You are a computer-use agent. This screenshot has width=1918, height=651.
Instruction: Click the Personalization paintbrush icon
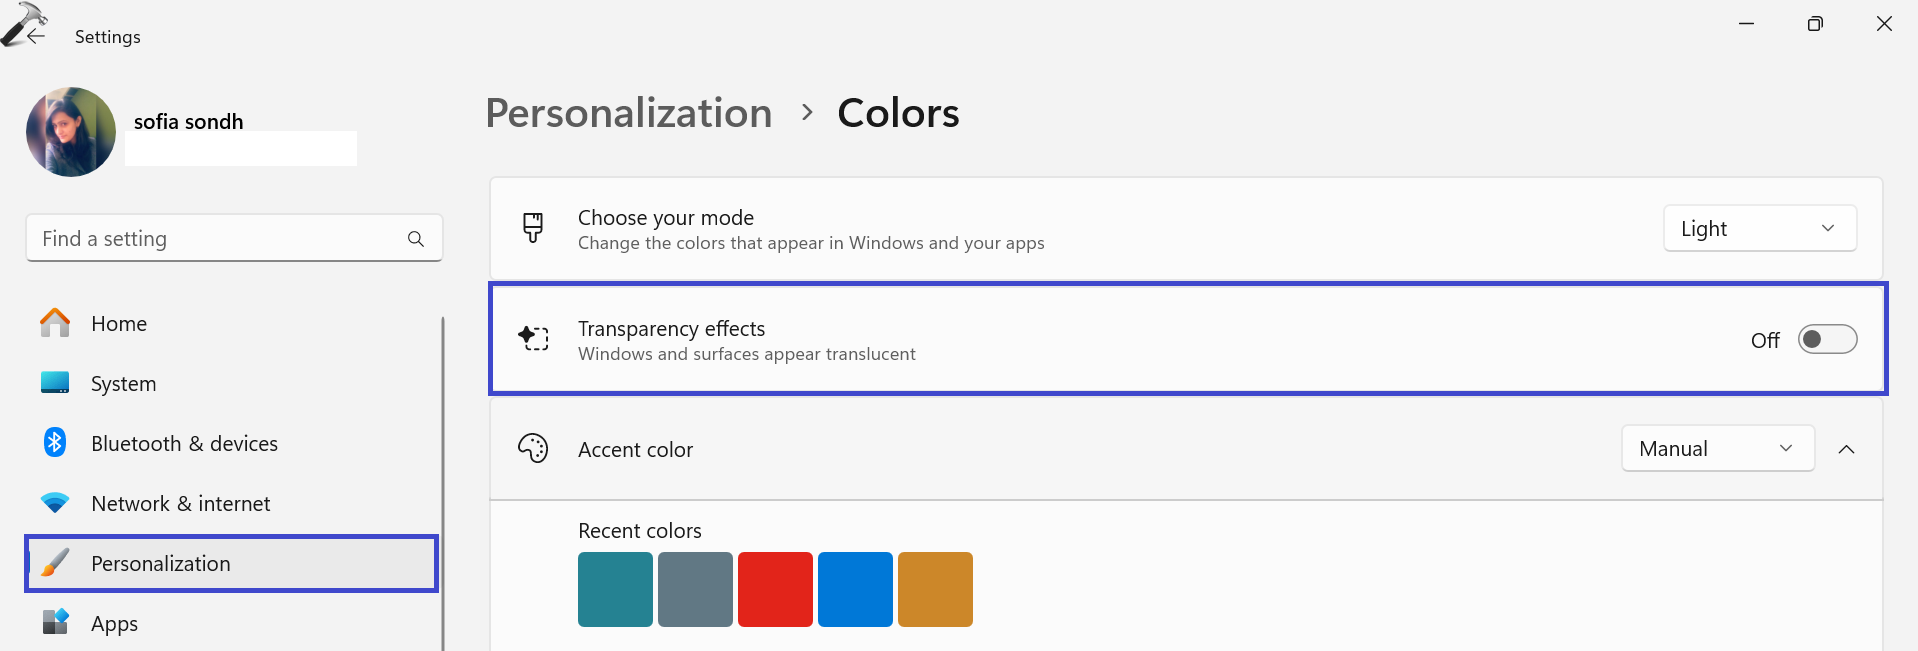55,563
